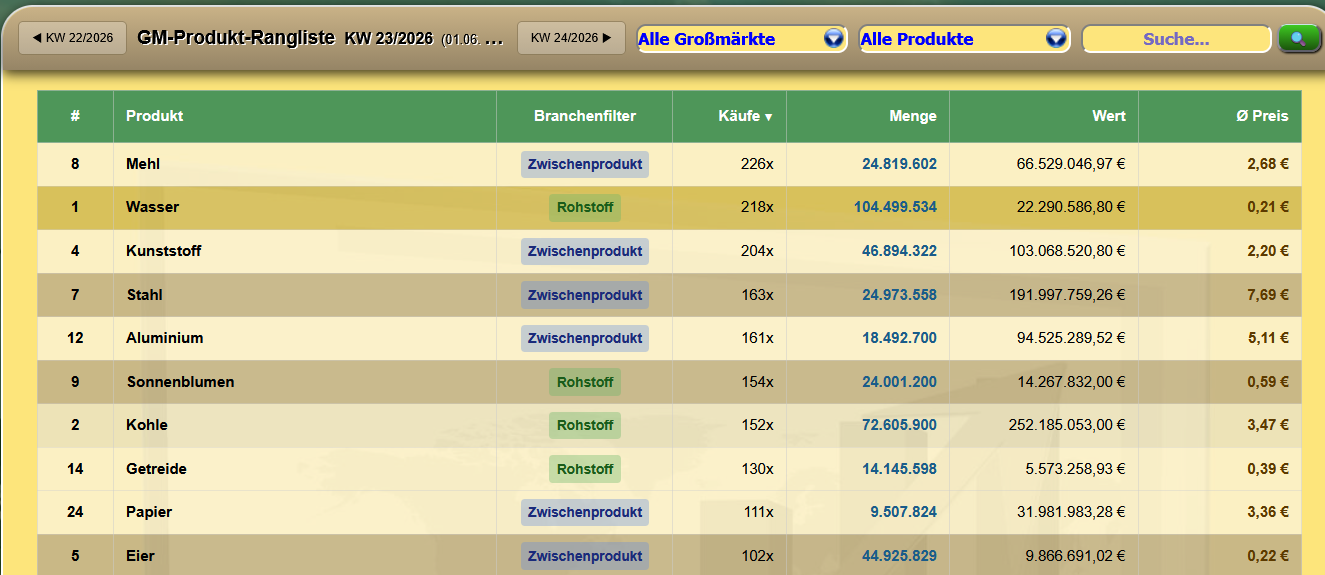Screen dimensions: 1325x575
Task: Open the Alle Großmärkte dropdown
Action: click(x=742, y=39)
